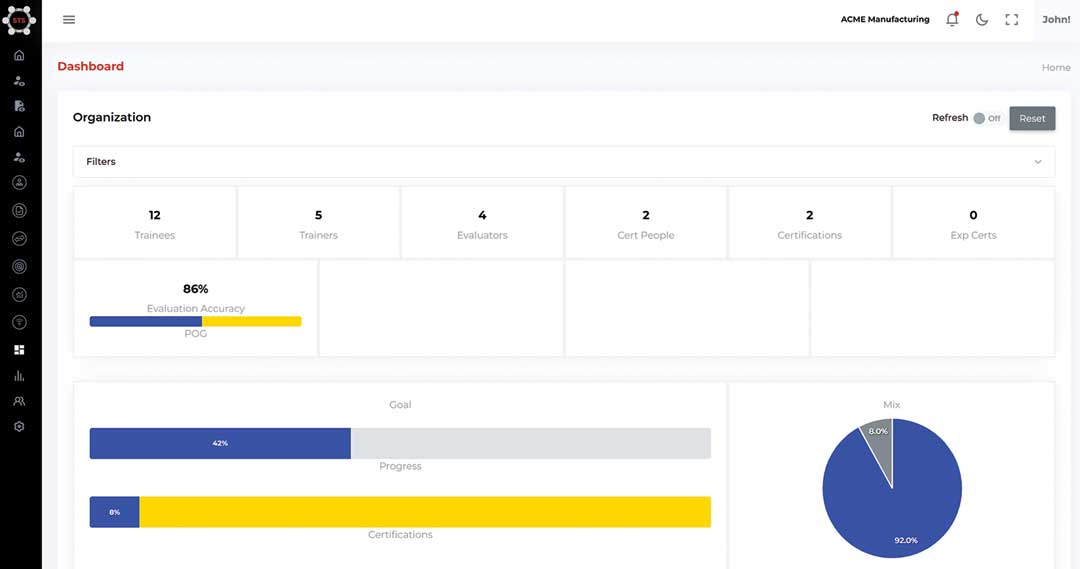The image size is (1080, 569).
Task: Click the 42% Goal Progress bar
Action: 220,443
